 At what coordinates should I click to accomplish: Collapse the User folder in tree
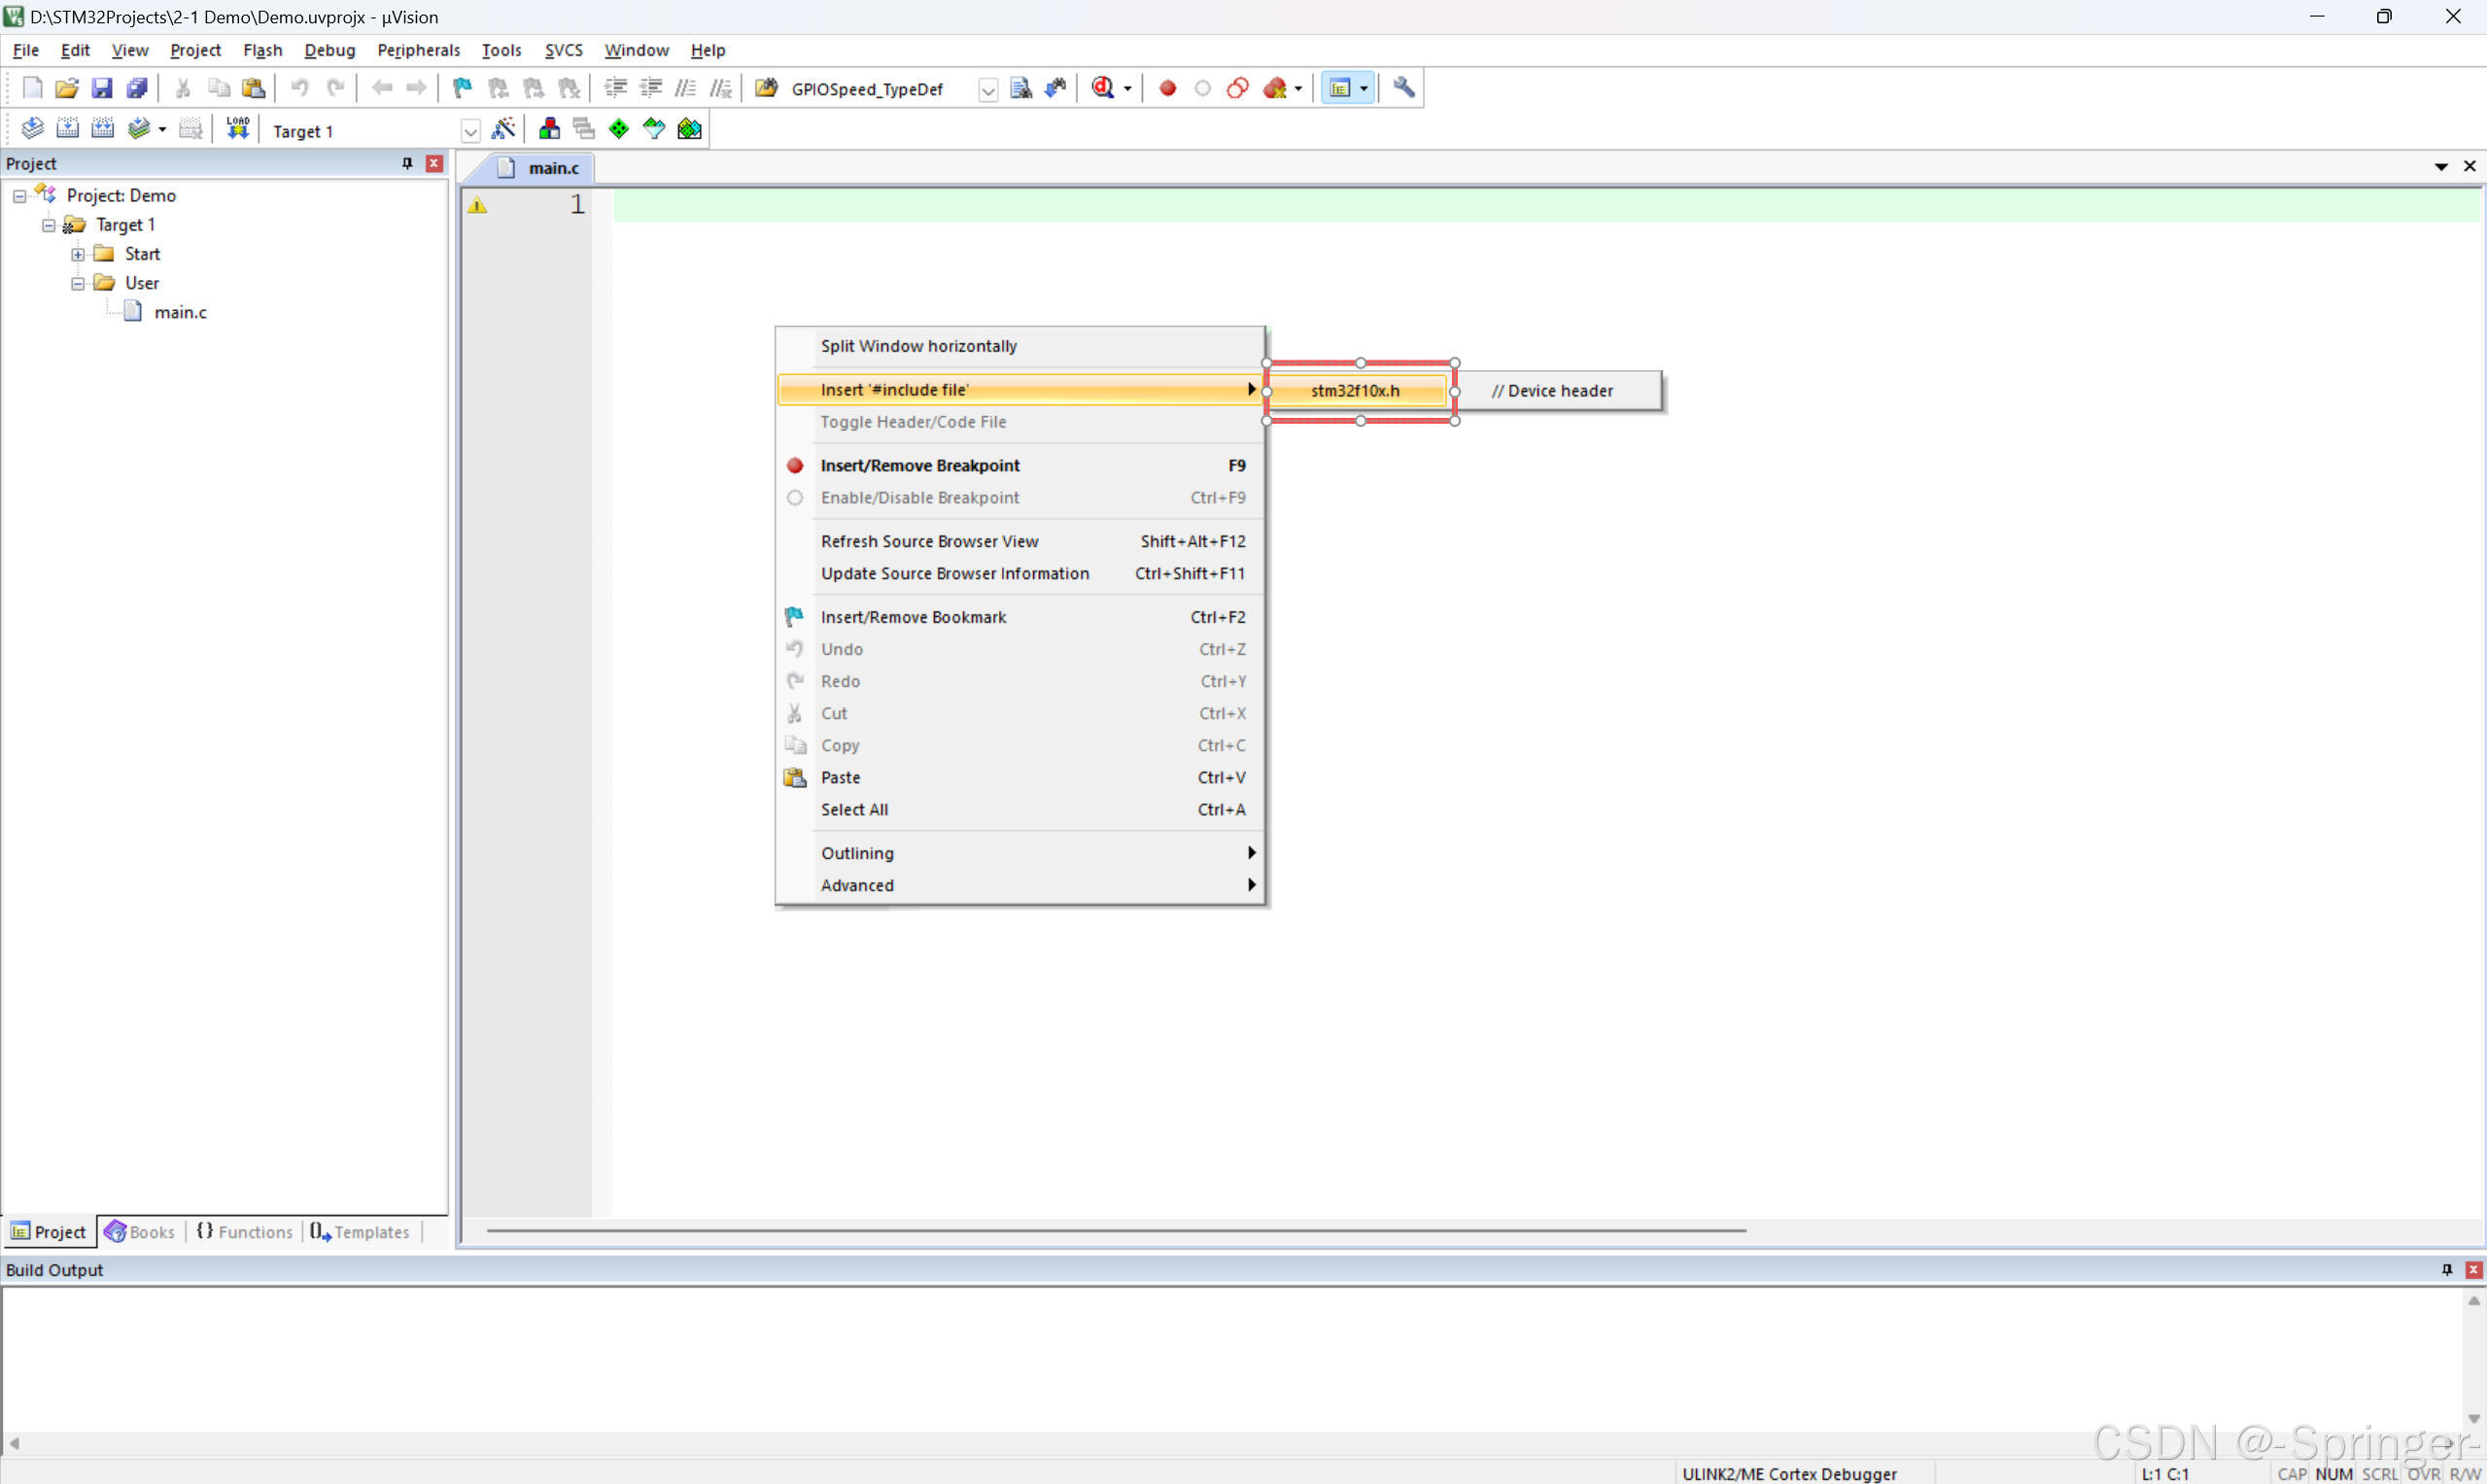[77, 283]
